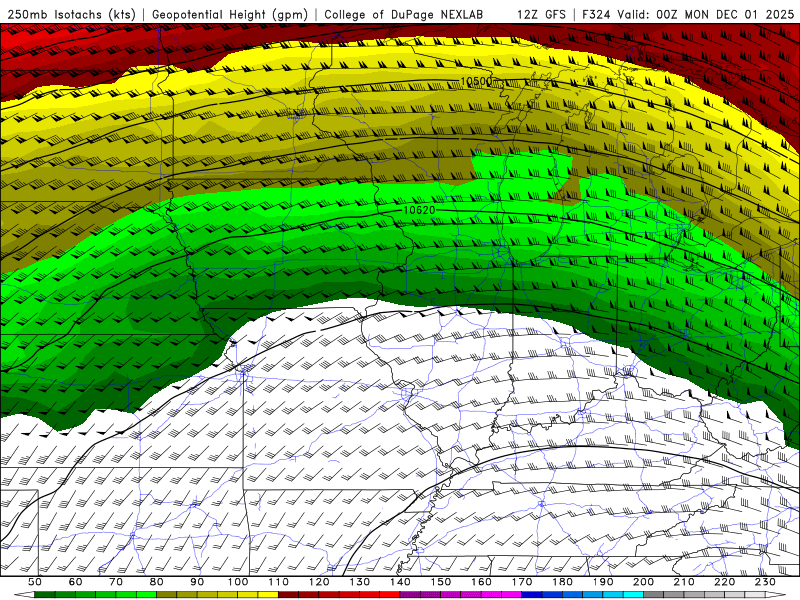Click the '100' value on the color scale
Viewport: 800px width, 600px height.
(x=238, y=582)
